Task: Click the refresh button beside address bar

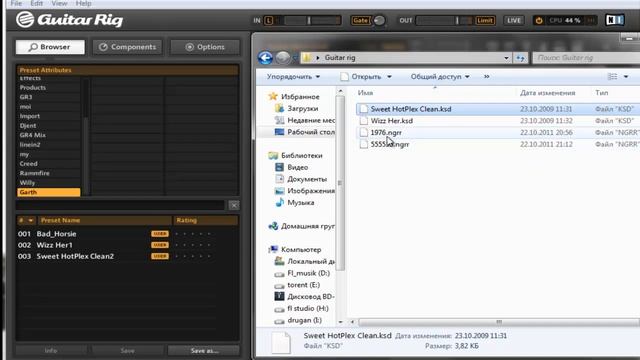Action: pyautogui.click(x=520, y=58)
